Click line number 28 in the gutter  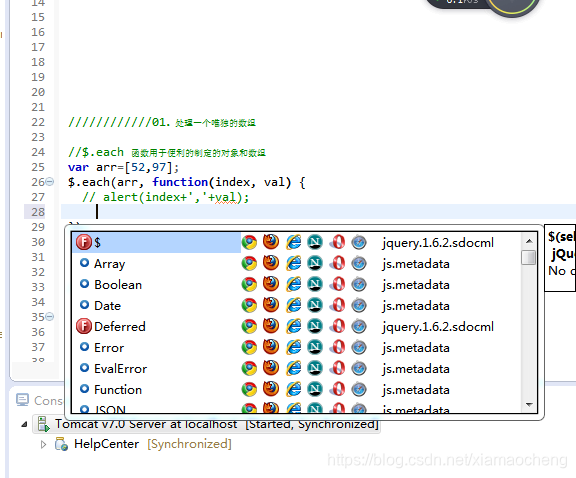click(38, 212)
